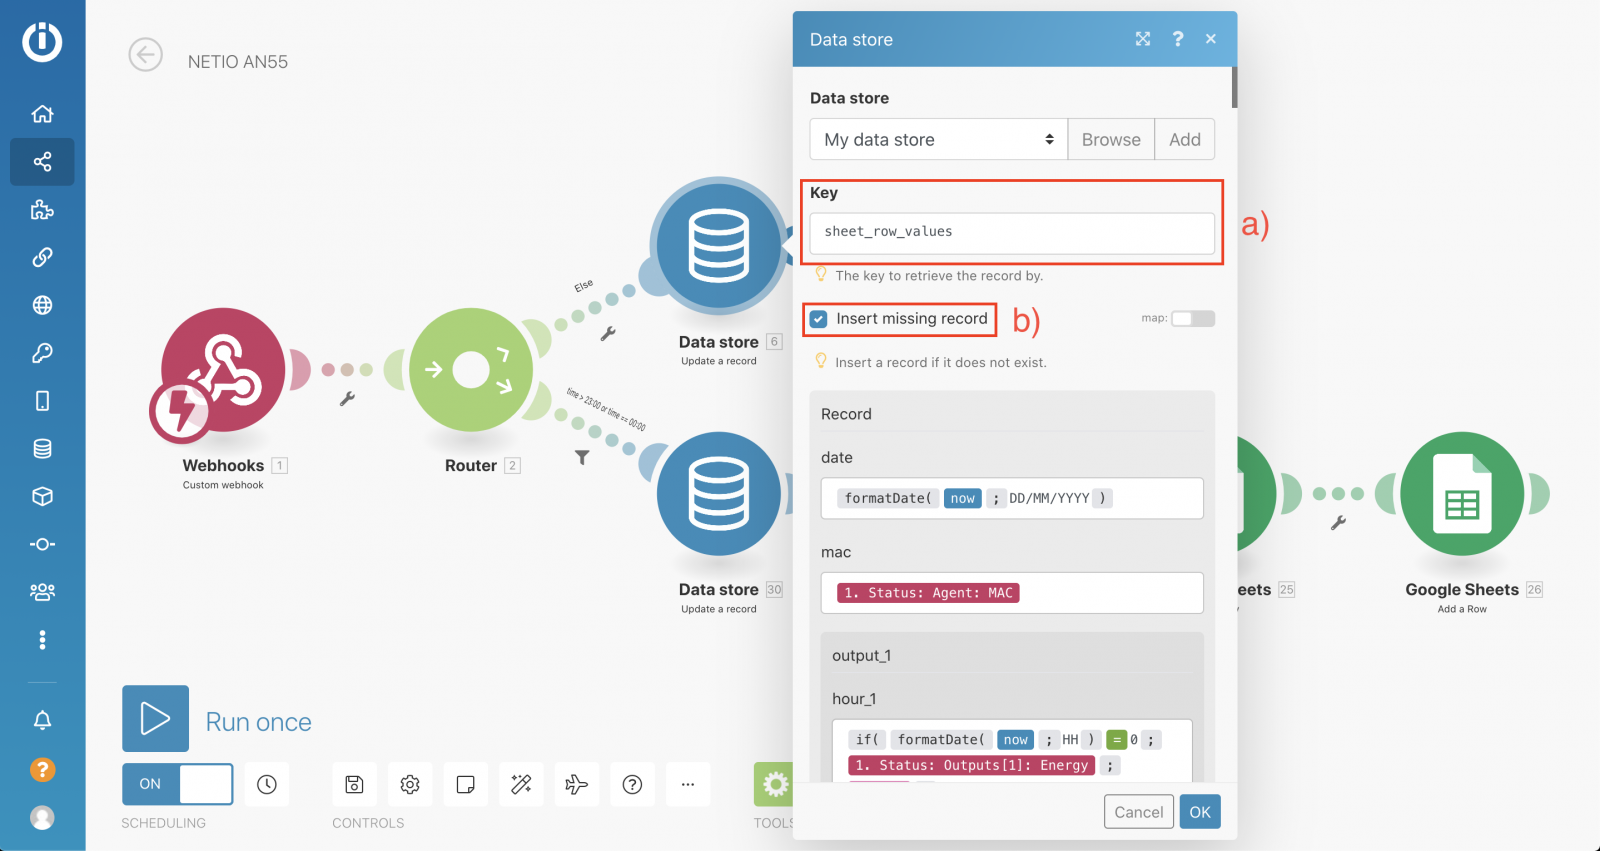Screen dimensions: 1600x851
Task: Open help in Data store dialog header
Action: tap(1178, 39)
